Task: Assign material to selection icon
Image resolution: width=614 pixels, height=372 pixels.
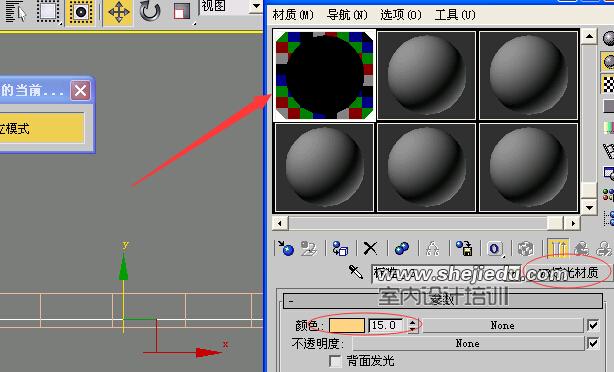Action: [340, 248]
